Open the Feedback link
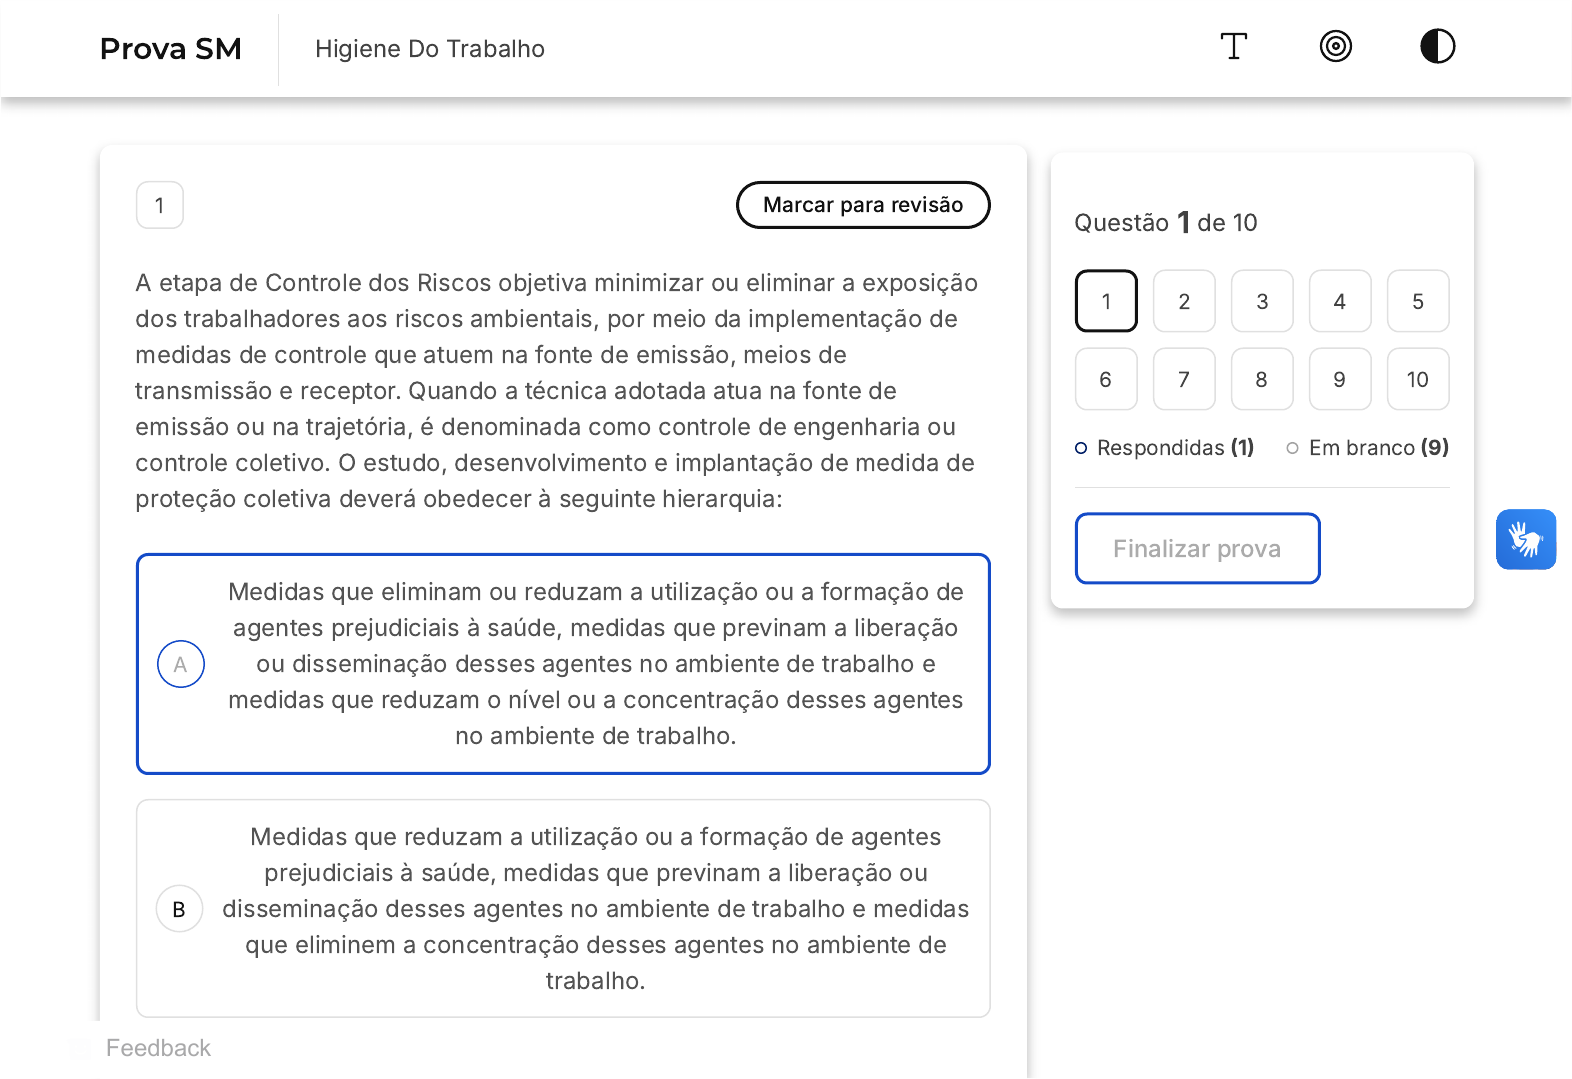 point(158,1048)
